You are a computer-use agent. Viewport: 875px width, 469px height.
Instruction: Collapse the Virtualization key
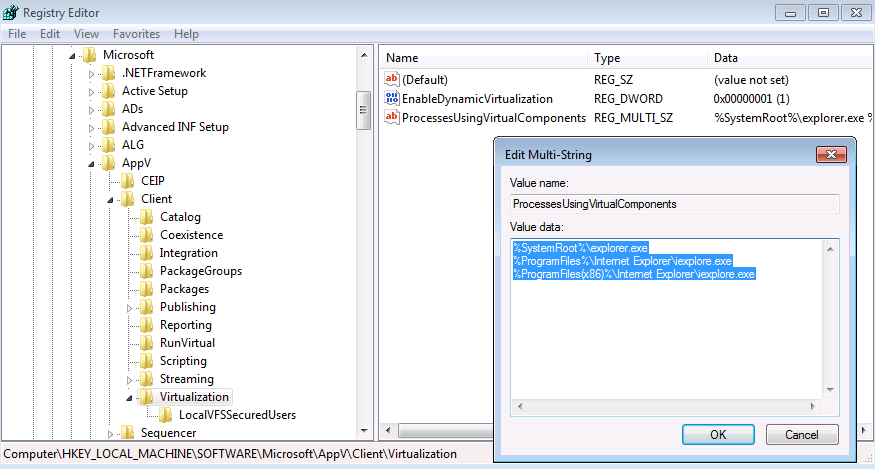coord(129,398)
